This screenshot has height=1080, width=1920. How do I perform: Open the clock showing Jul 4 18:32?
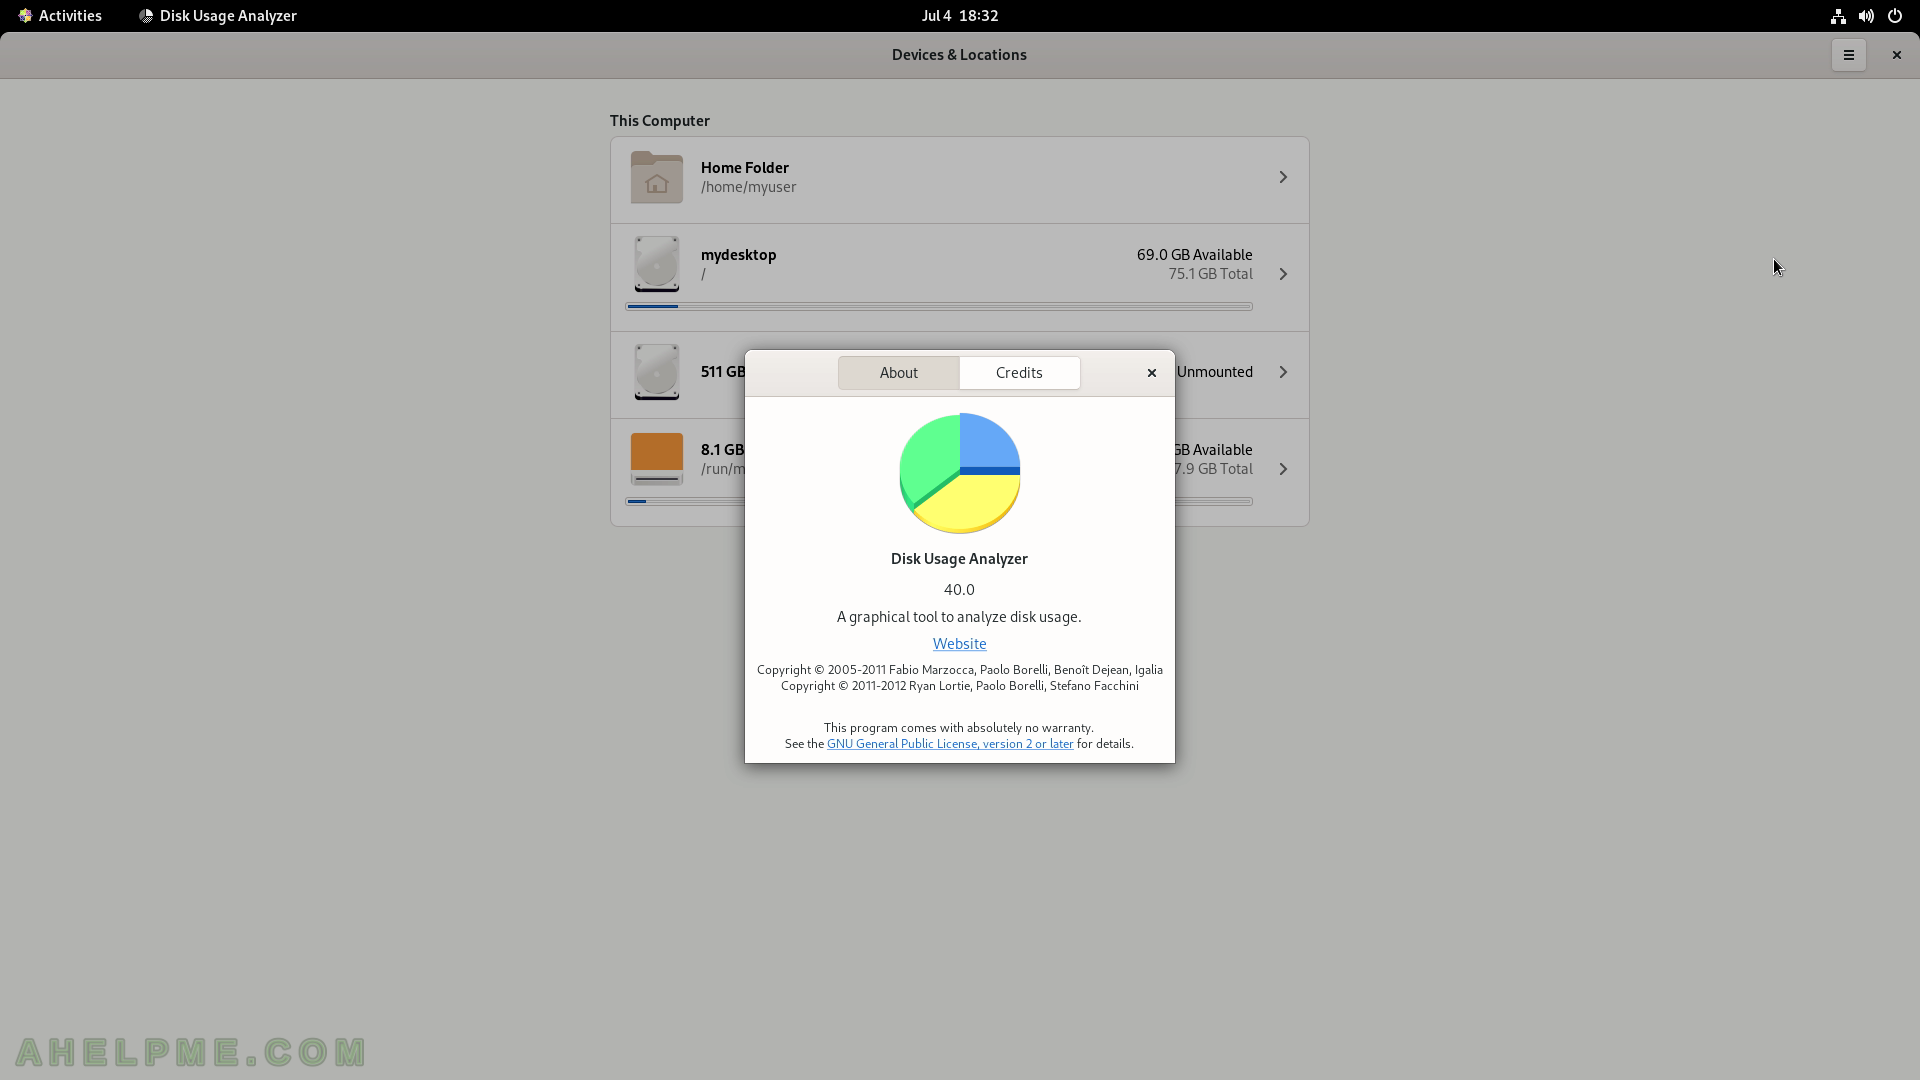[x=960, y=16]
